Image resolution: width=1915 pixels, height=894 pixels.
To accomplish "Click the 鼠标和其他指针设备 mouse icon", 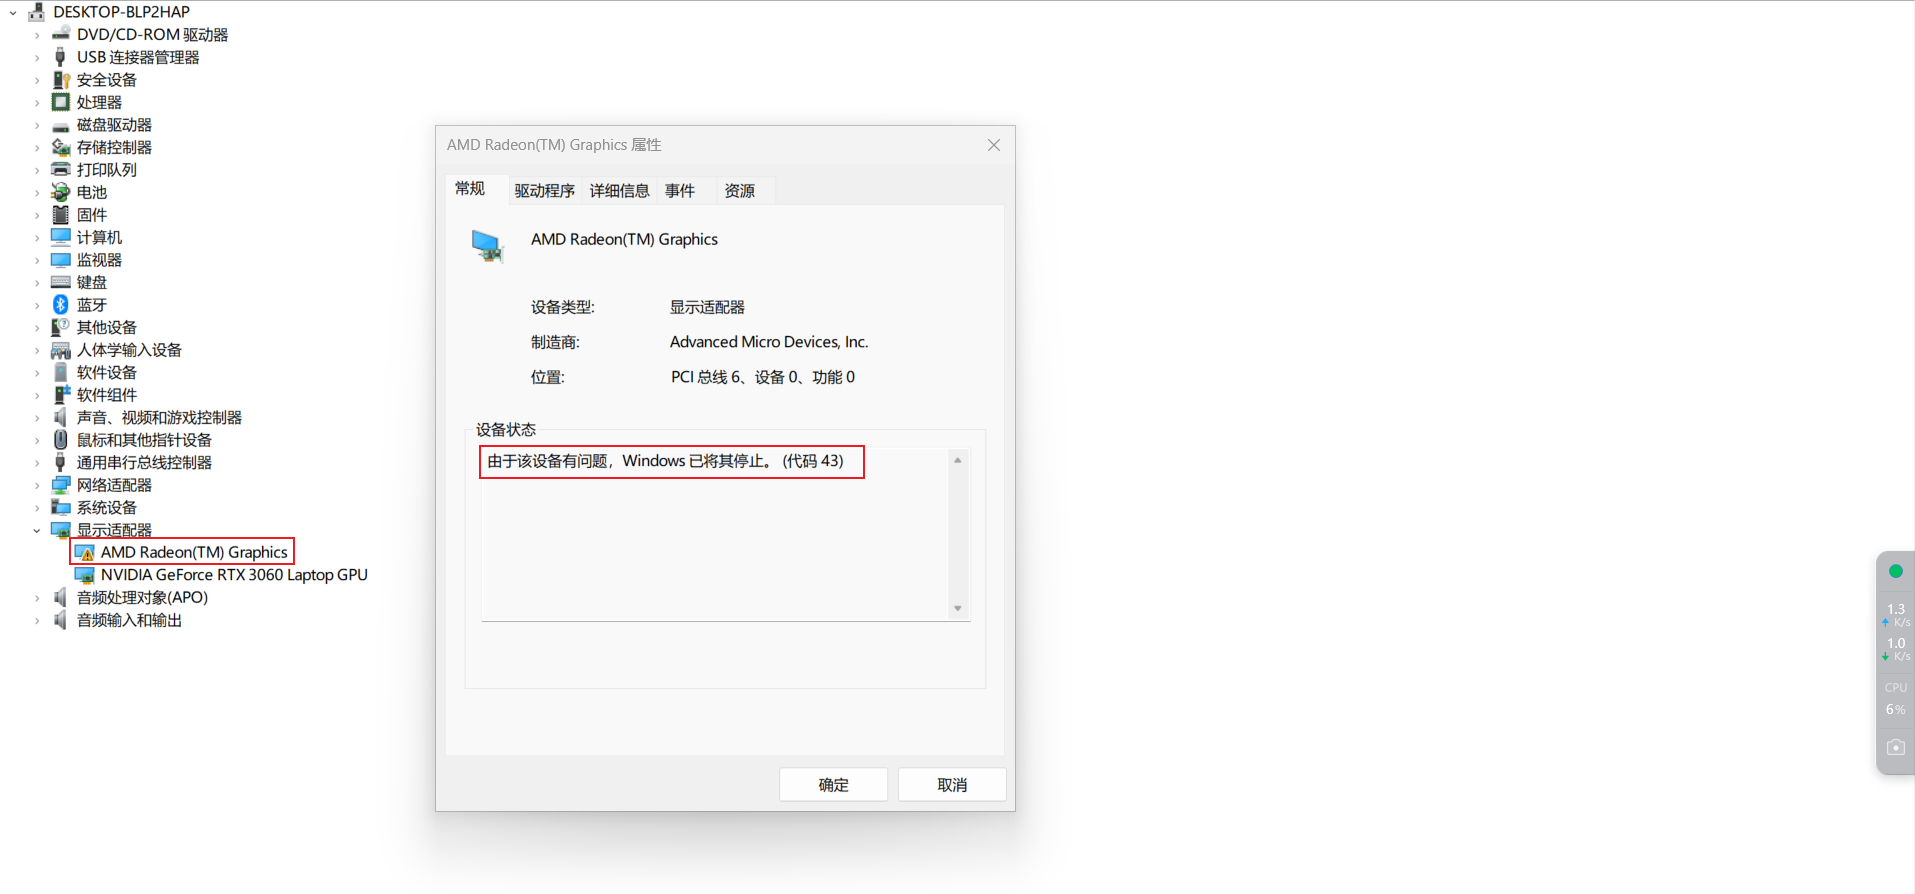I will tap(61, 440).
